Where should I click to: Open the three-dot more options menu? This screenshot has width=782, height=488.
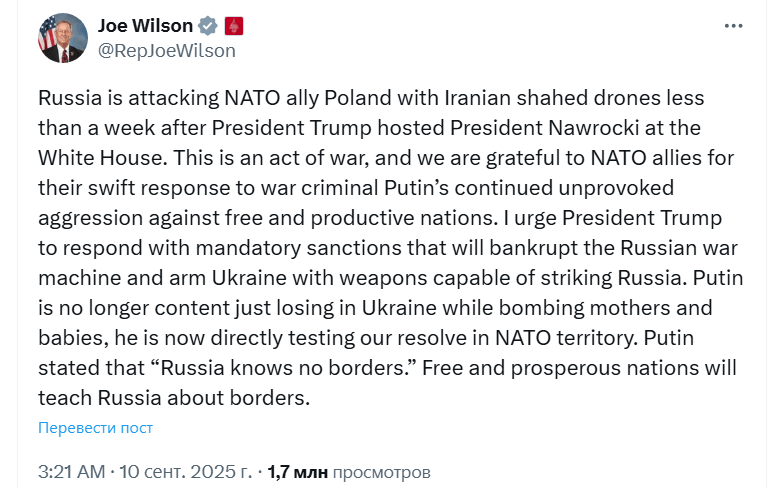pos(733,26)
